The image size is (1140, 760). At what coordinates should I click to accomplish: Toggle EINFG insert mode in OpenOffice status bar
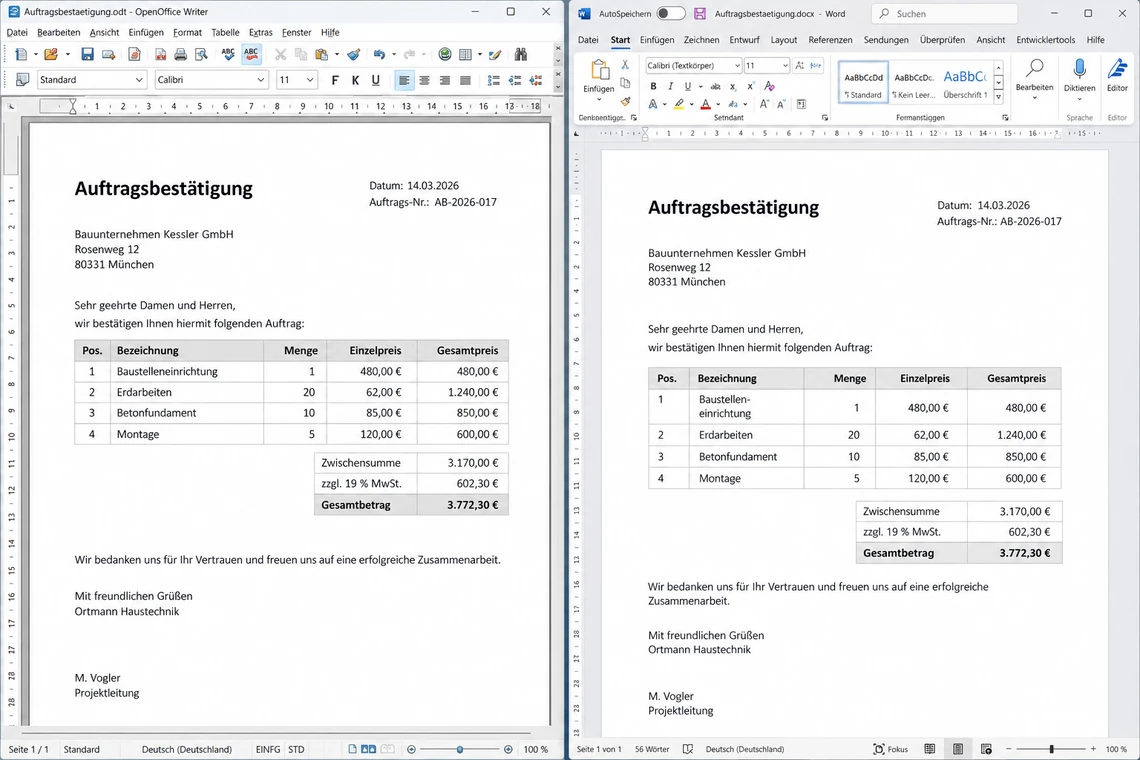pos(268,749)
